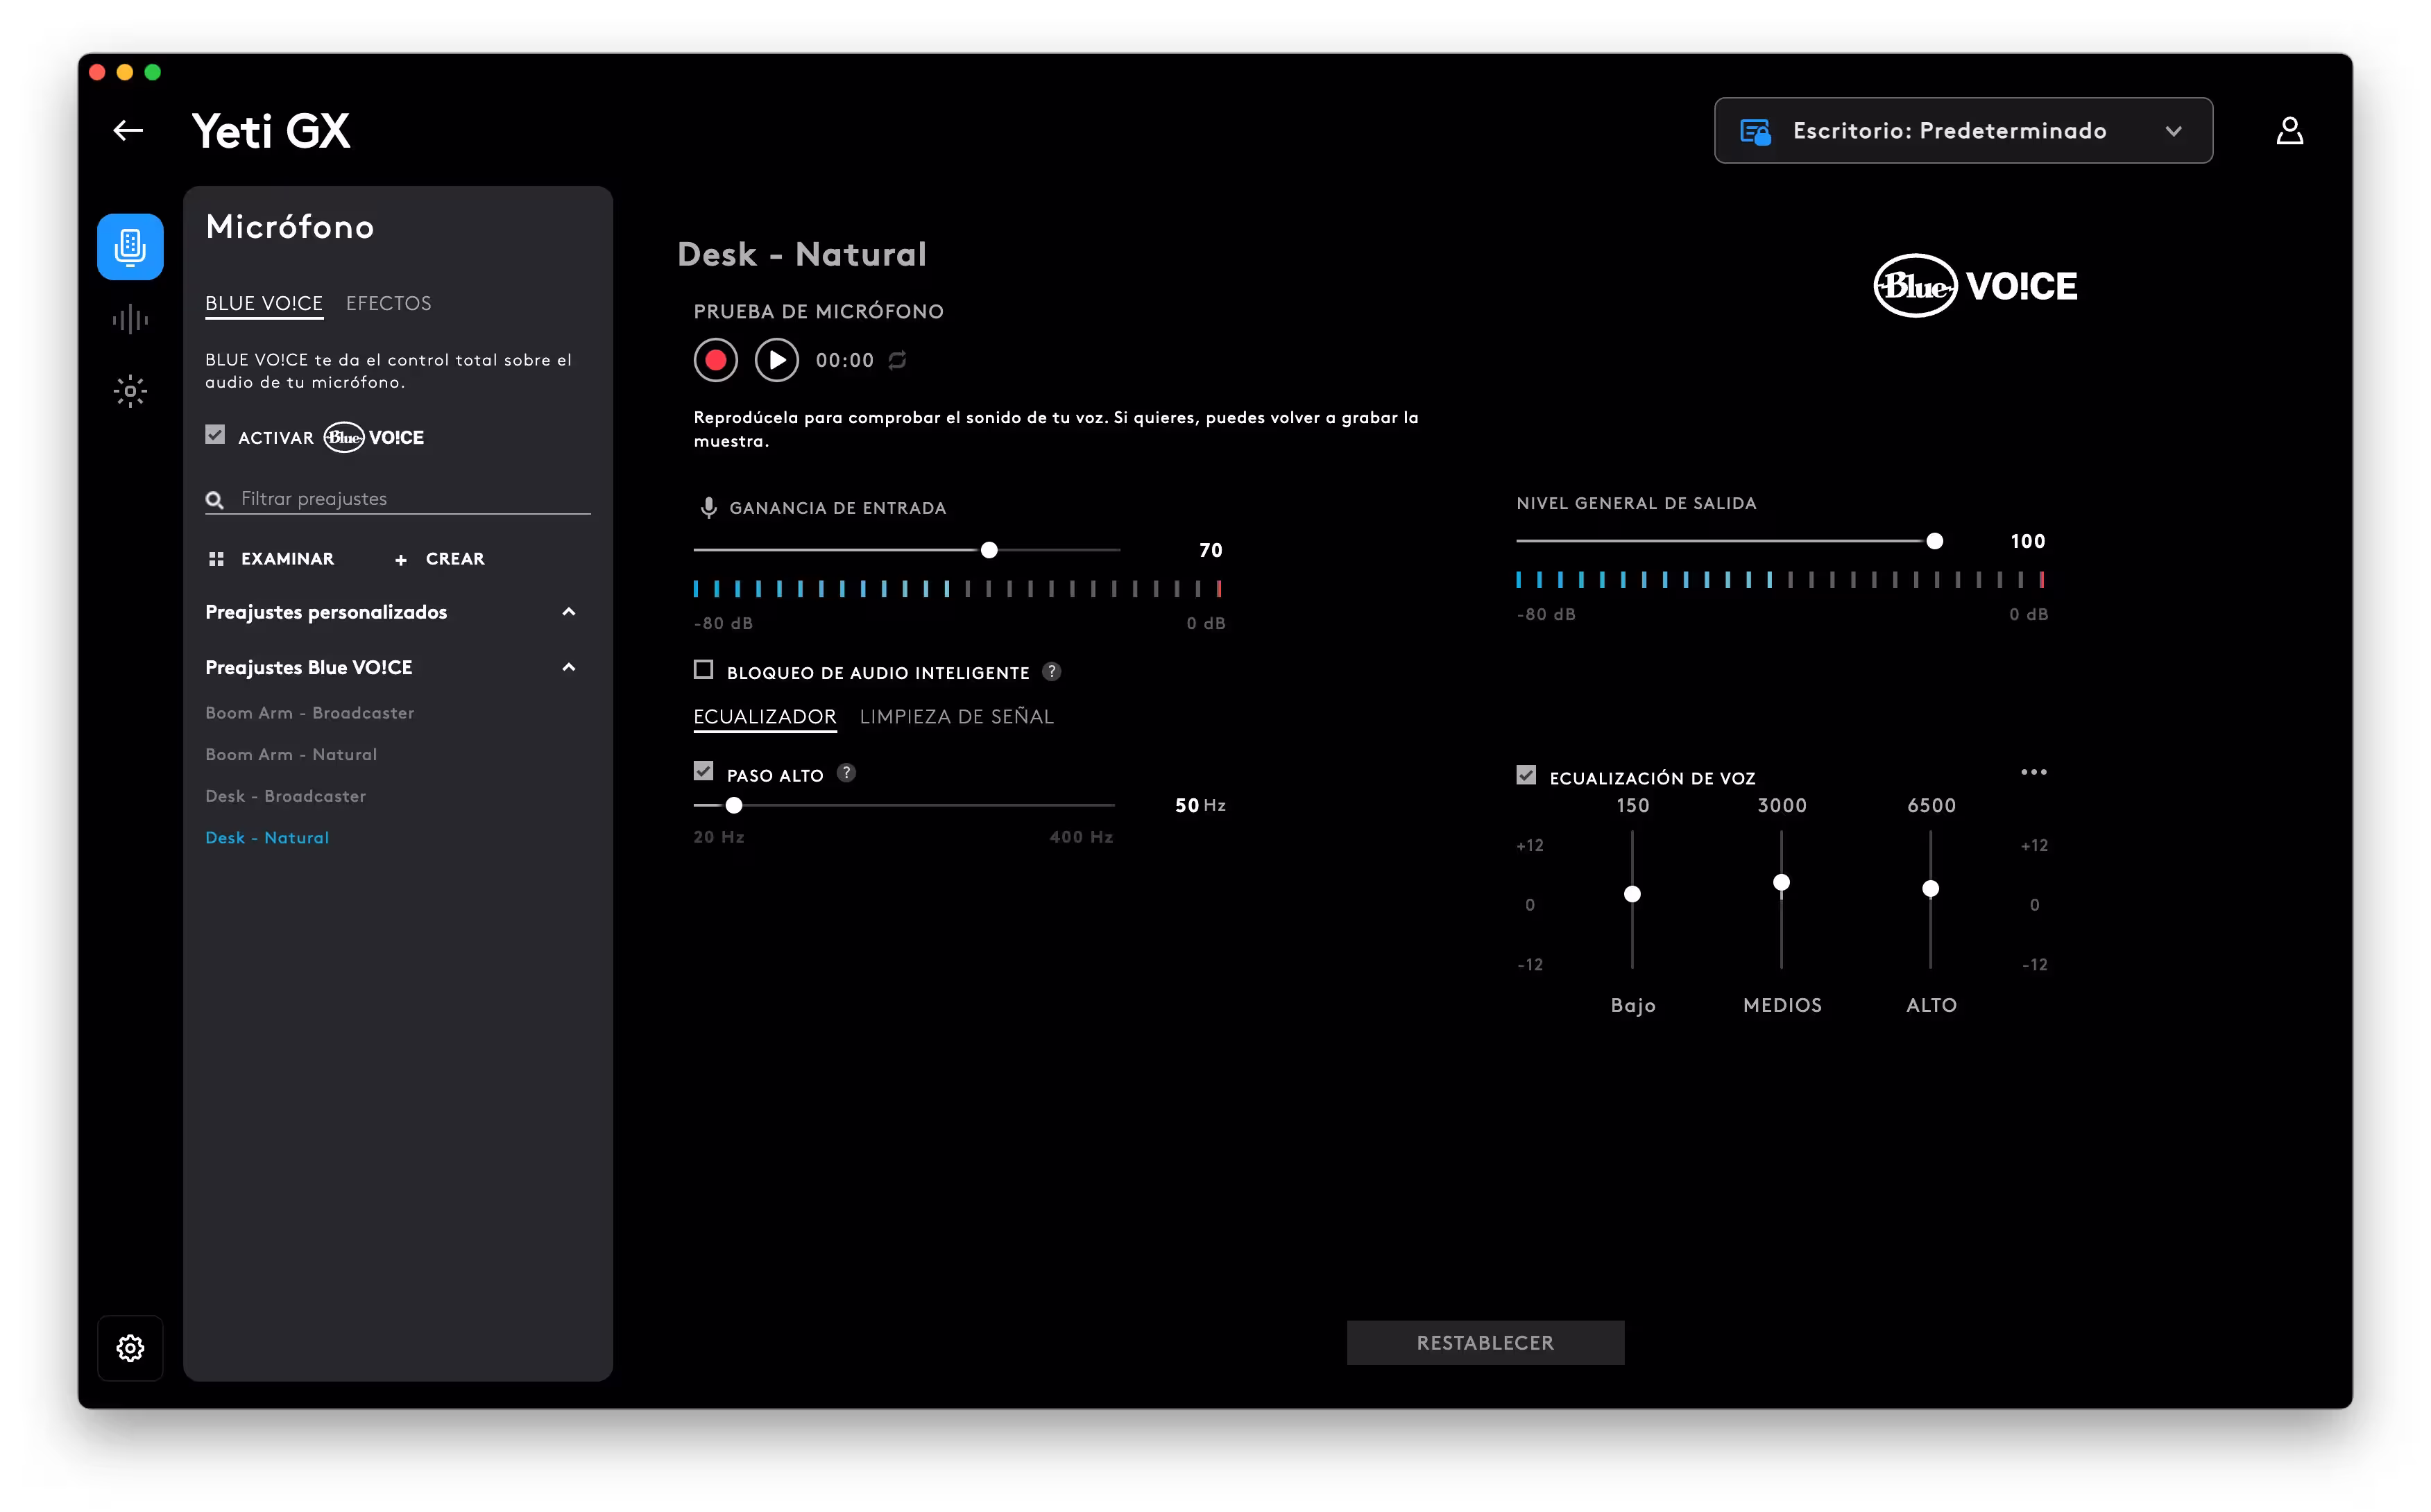The height and width of the screenshot is (1512, 2431).
Task: Click the 00:00 timer readout
Action: pos(844,360)
